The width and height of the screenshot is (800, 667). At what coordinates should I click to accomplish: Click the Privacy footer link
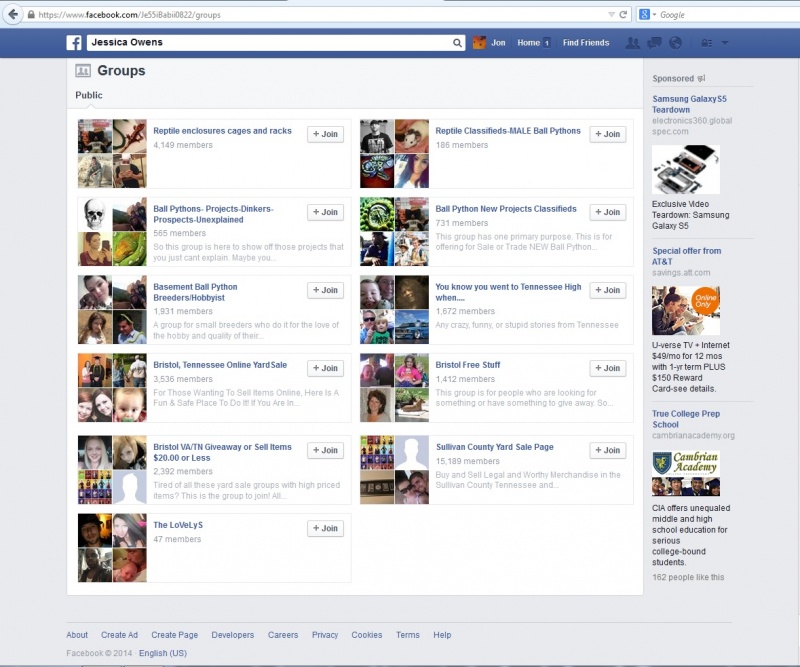pos(325,635)
